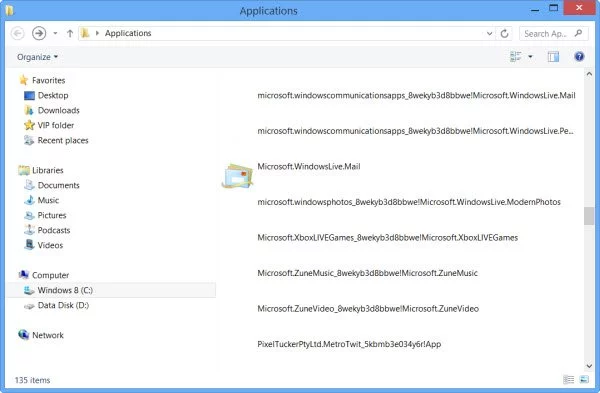Click the vertical scrollbar thumb
This screenshot has width=600, height=393.
[589, 216]
